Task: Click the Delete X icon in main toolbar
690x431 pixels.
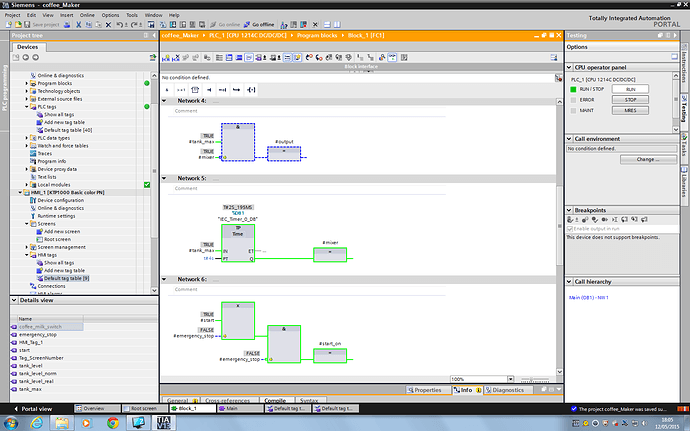Action: [x=108, y=25]
